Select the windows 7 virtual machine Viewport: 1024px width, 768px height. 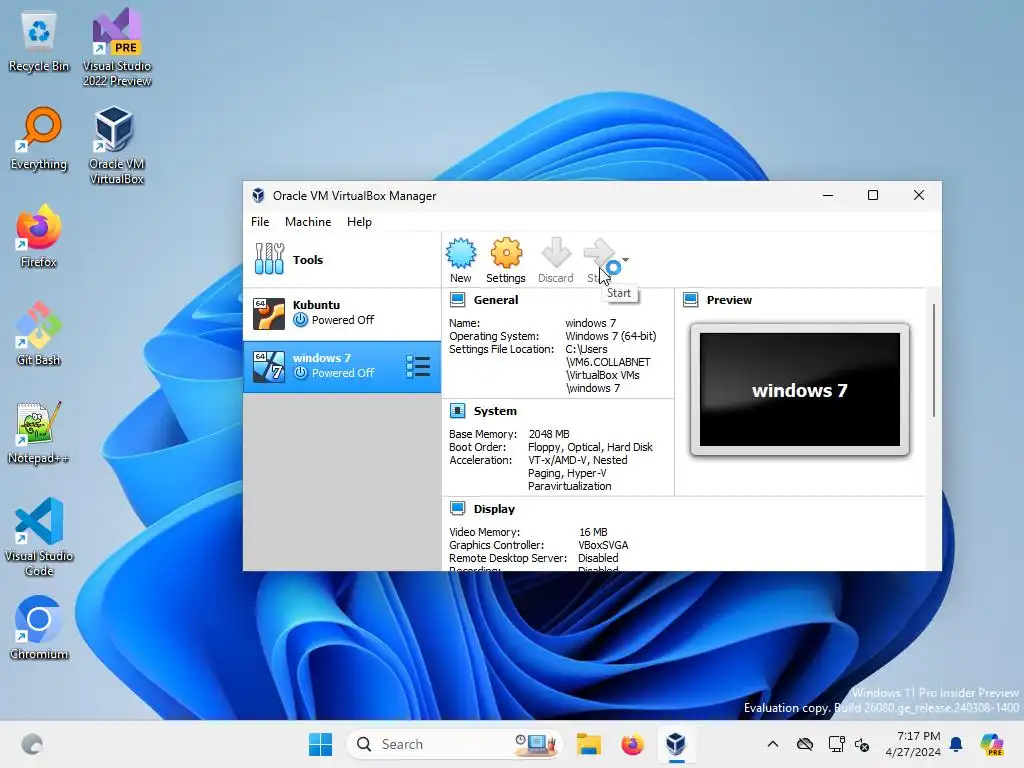pyautogui.click(x=342, y=366)
